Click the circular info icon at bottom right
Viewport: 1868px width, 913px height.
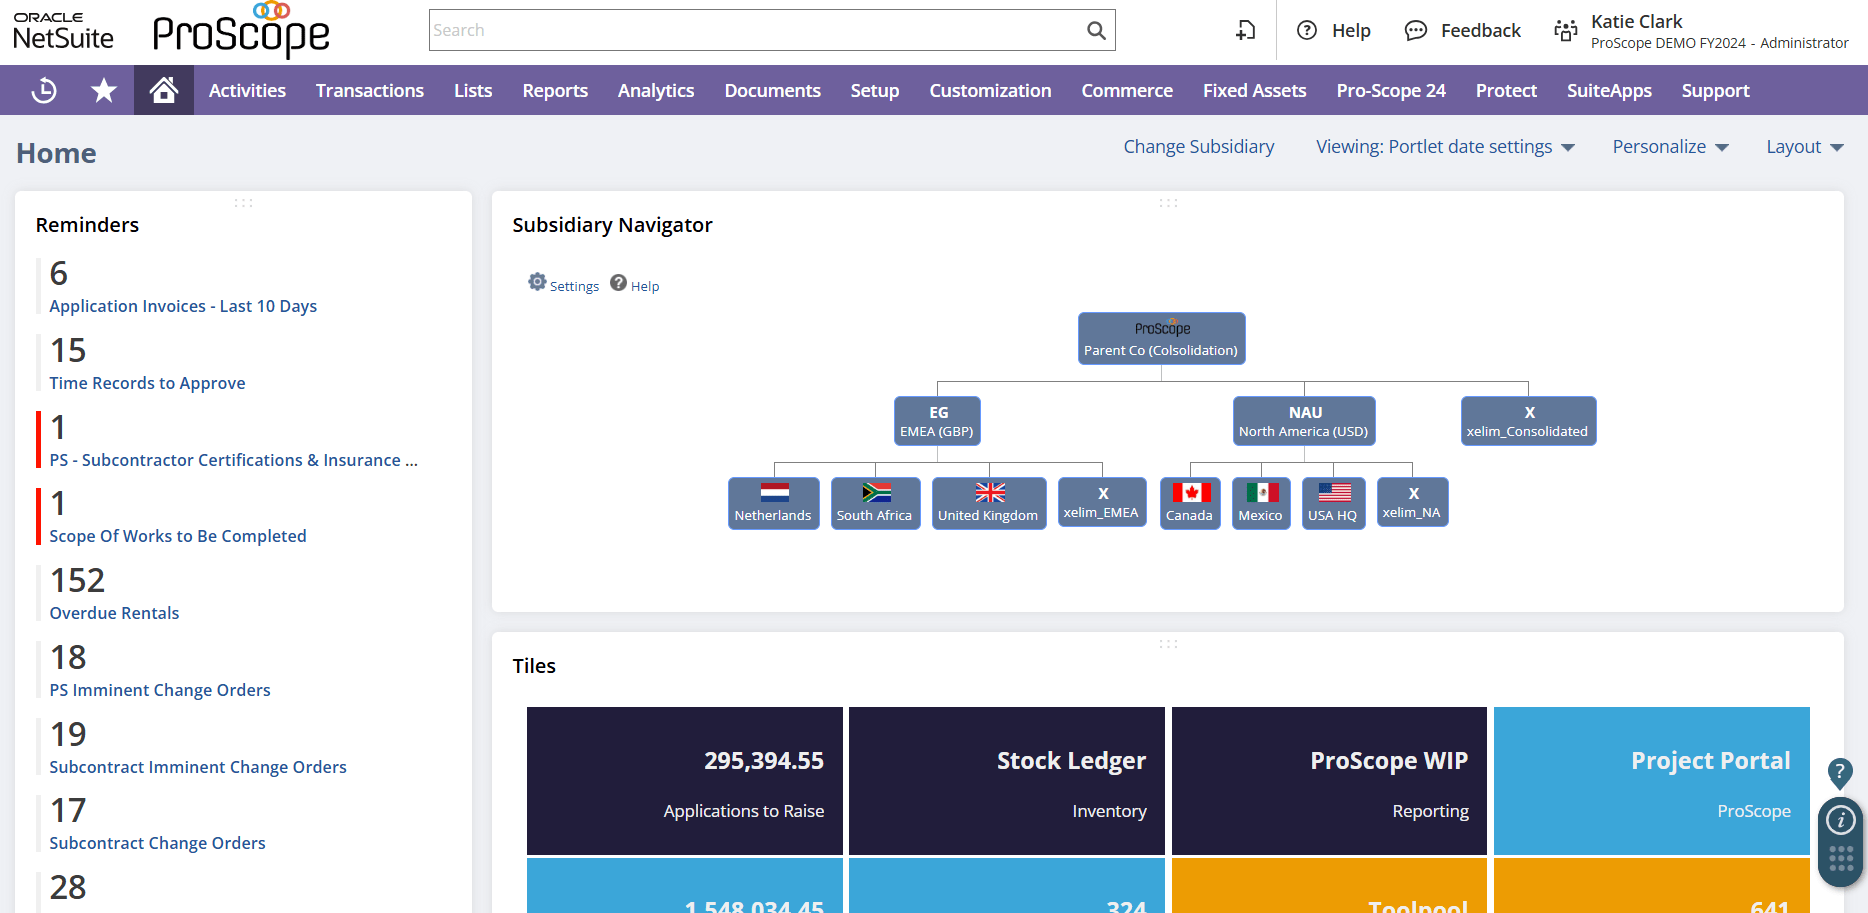click(x=1839, y=818)
